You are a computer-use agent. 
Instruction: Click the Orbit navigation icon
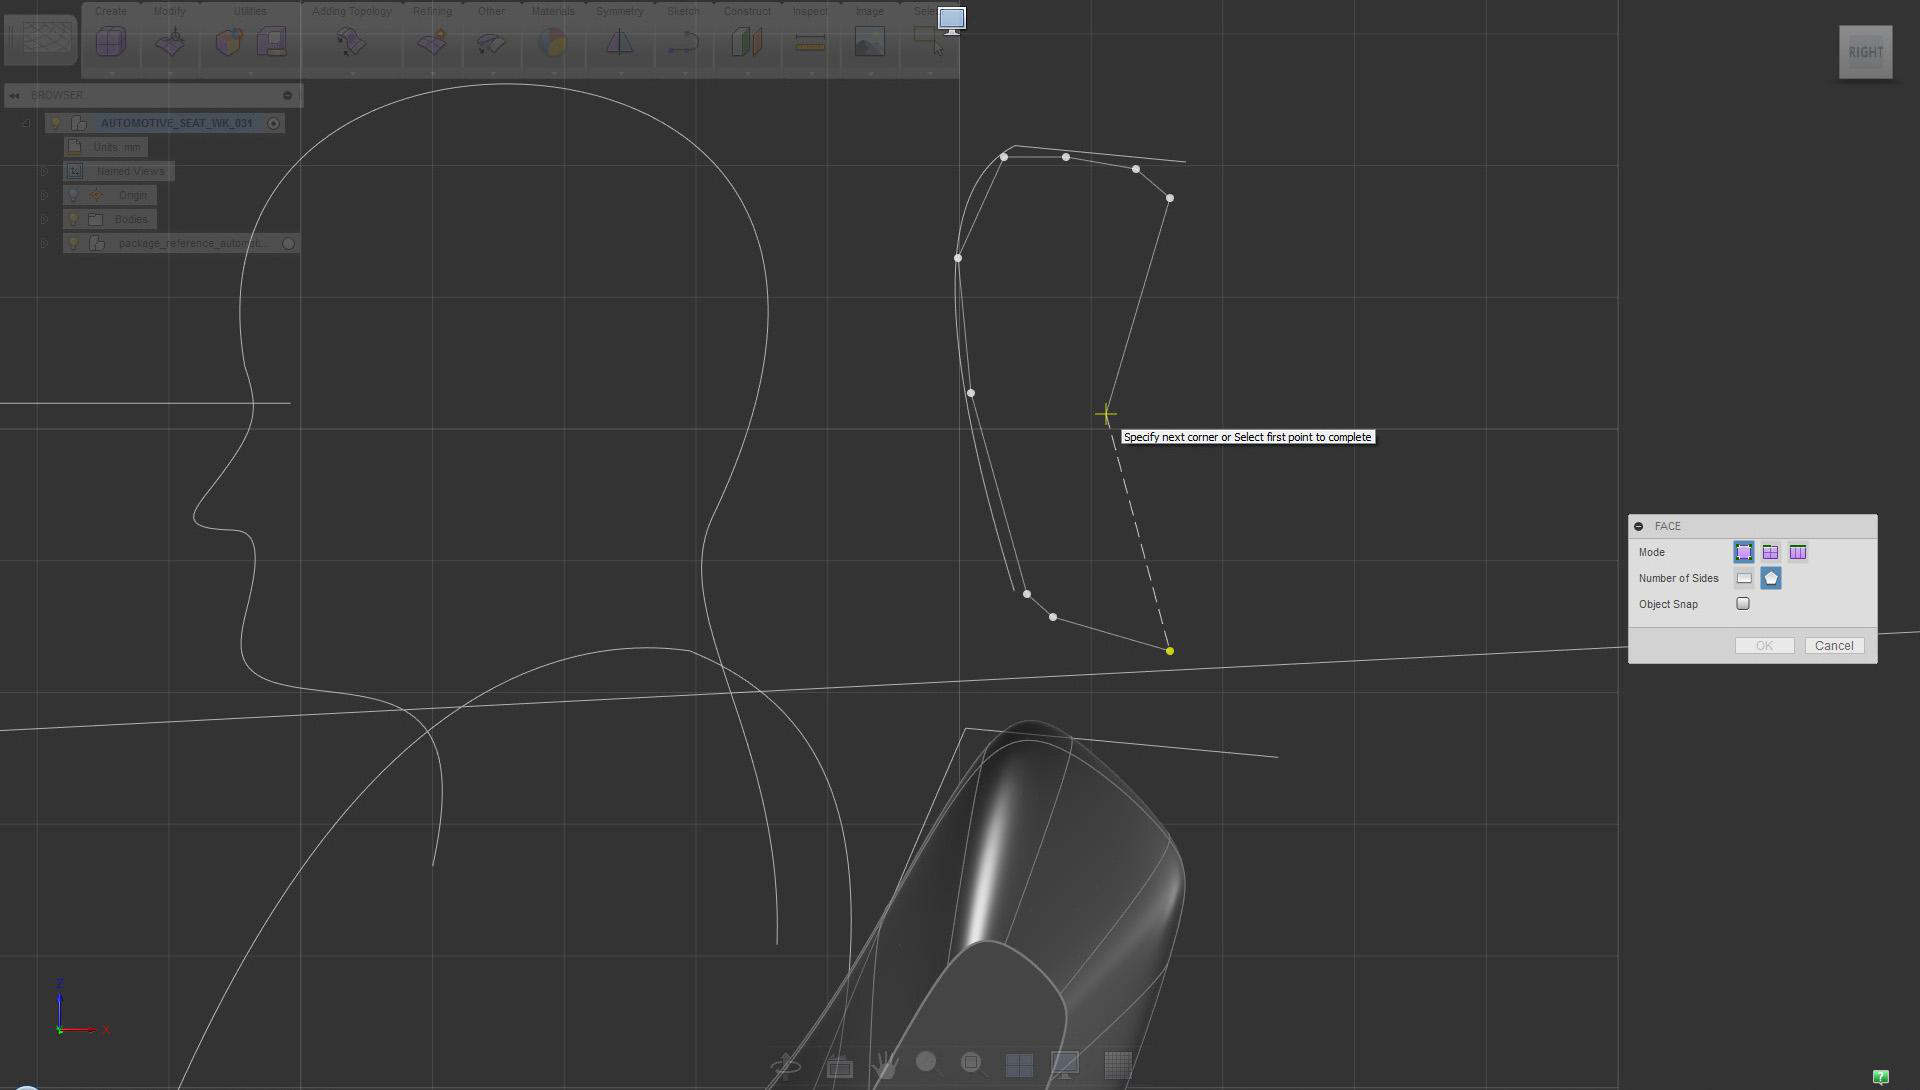pos(786,1066)
